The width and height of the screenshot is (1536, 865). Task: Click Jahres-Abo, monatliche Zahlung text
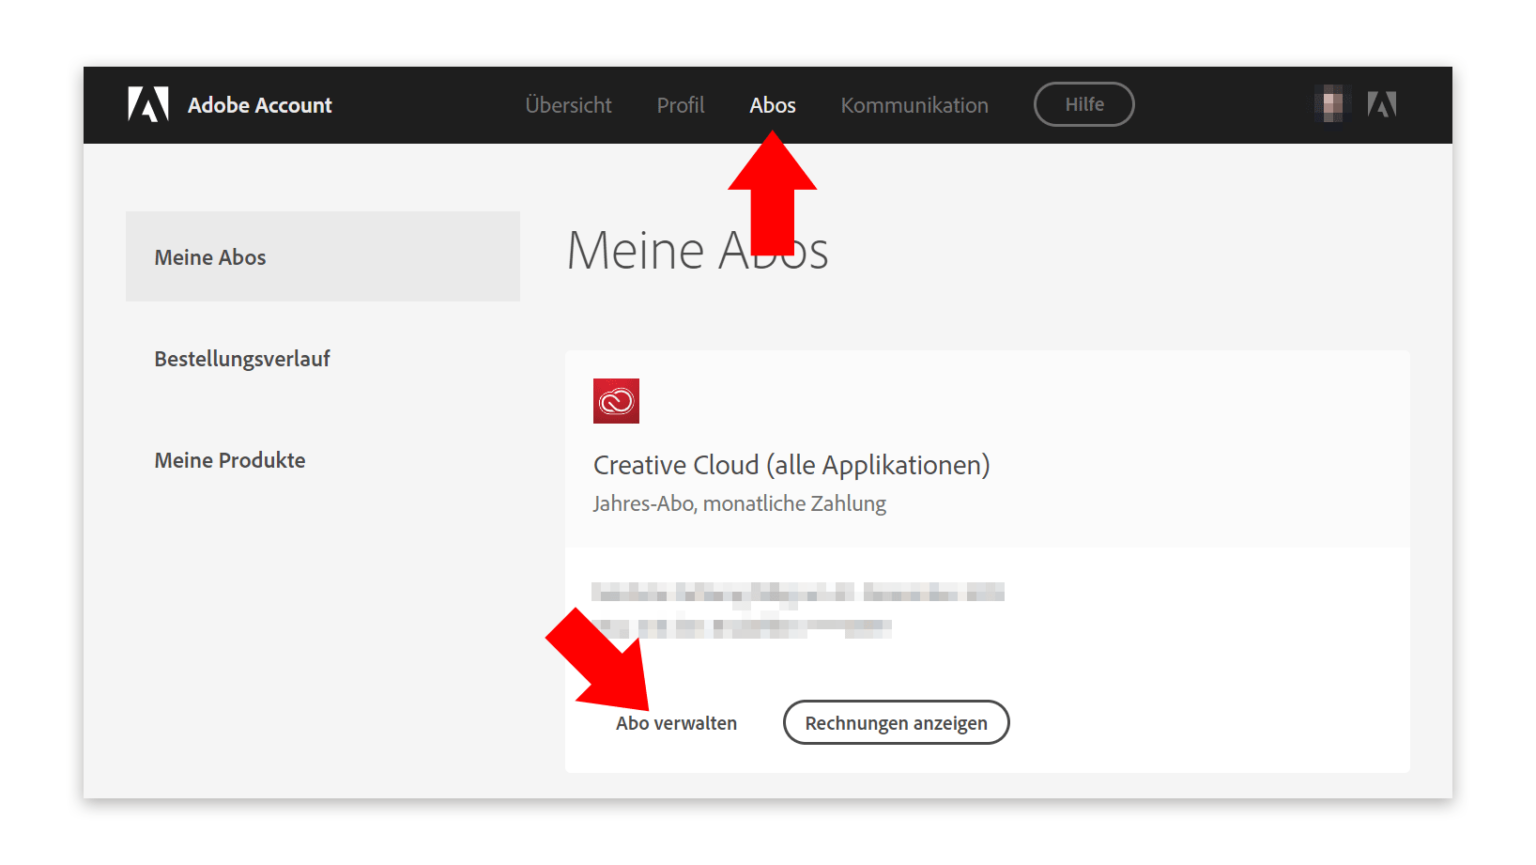pyautogui.click(x=739, y=504)
